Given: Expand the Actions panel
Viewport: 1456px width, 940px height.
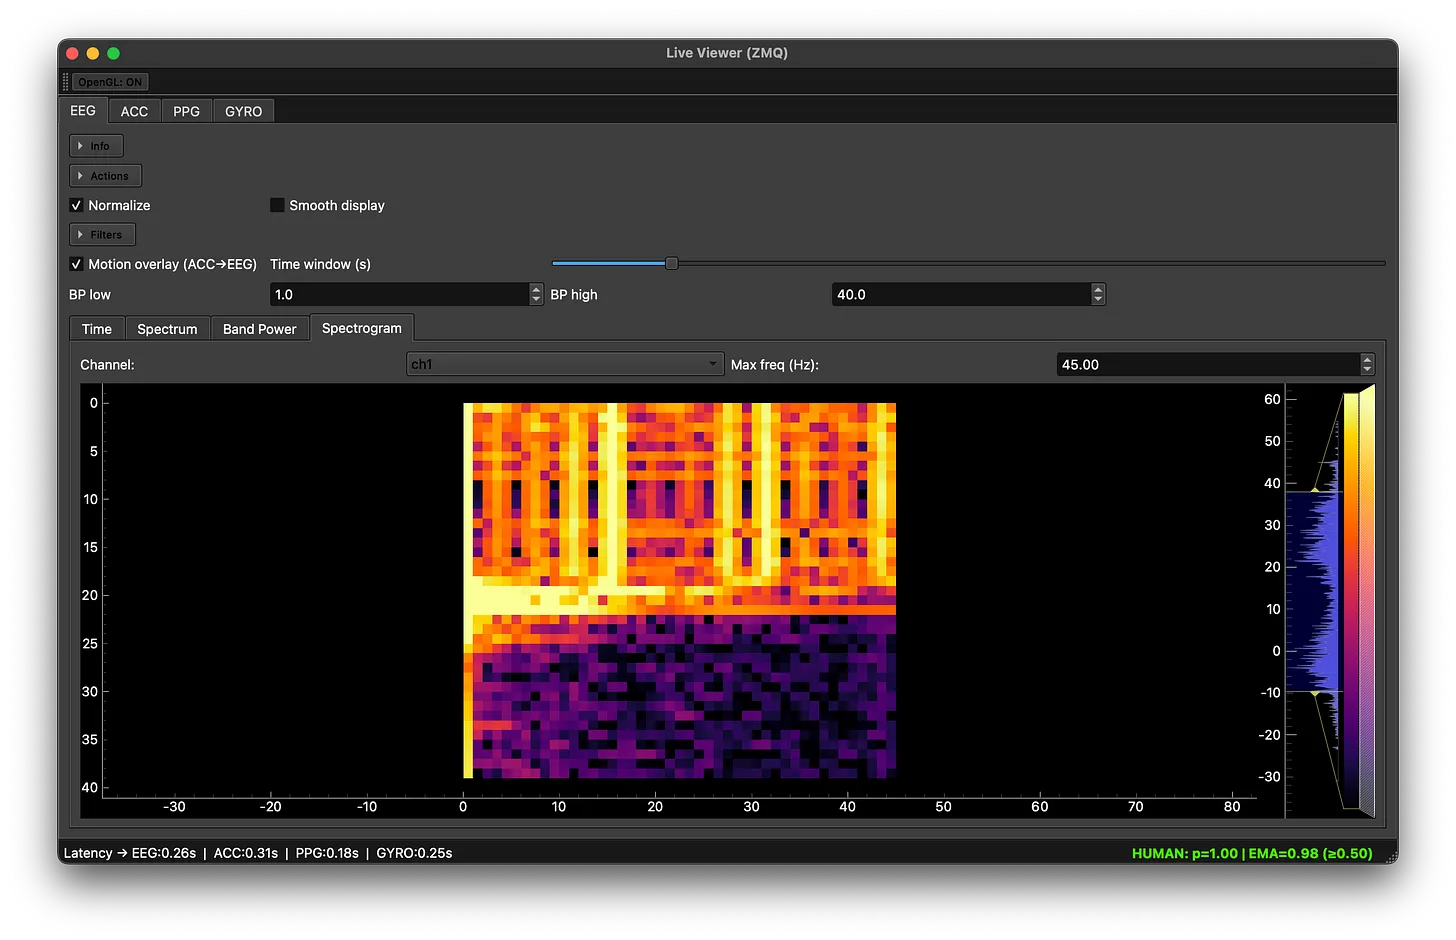Looking at the screenshot, I should [x=105, y=175].
